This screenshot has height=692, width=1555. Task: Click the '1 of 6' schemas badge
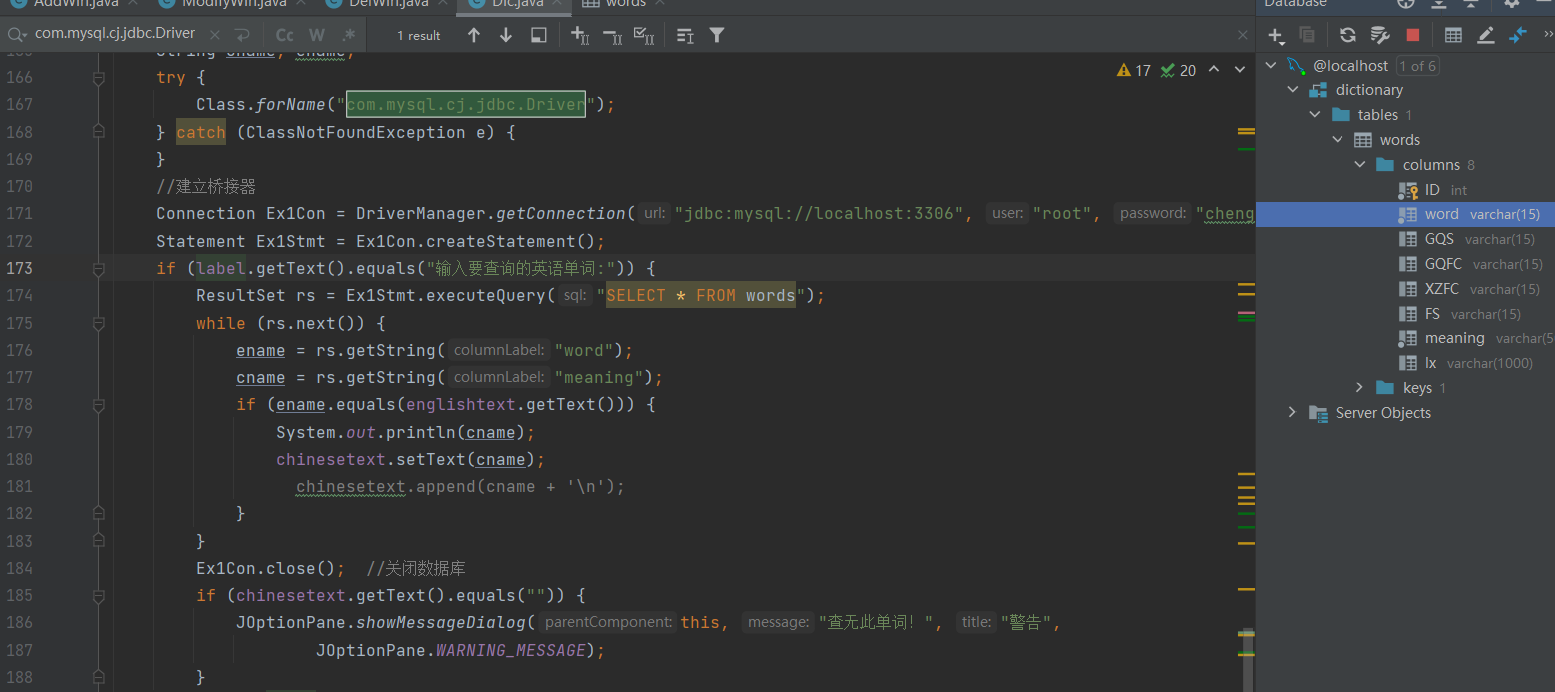point(1417,66)
